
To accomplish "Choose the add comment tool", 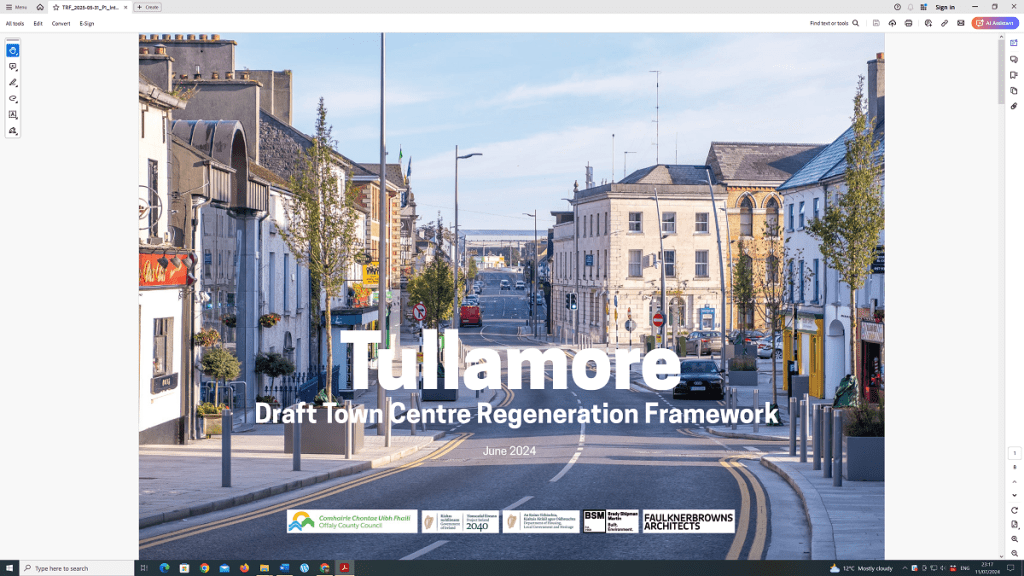I will (x=13, y=66).
